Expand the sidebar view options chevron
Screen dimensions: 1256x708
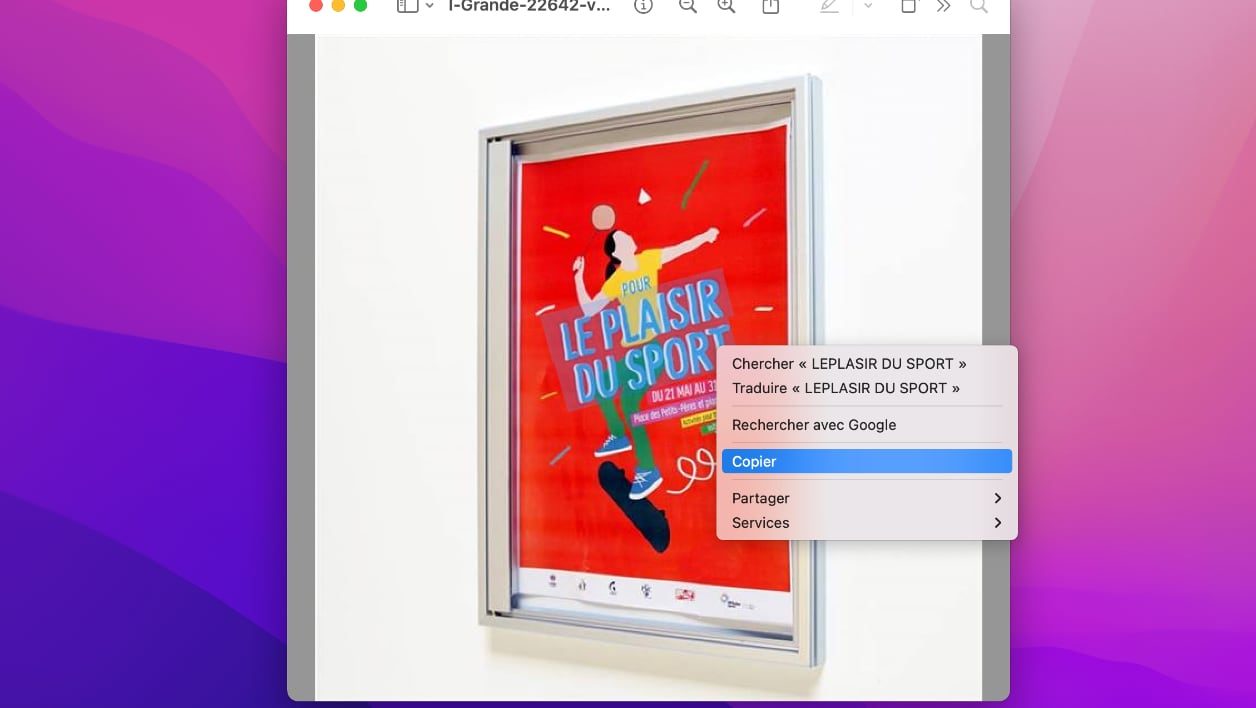tap(430, 6)
